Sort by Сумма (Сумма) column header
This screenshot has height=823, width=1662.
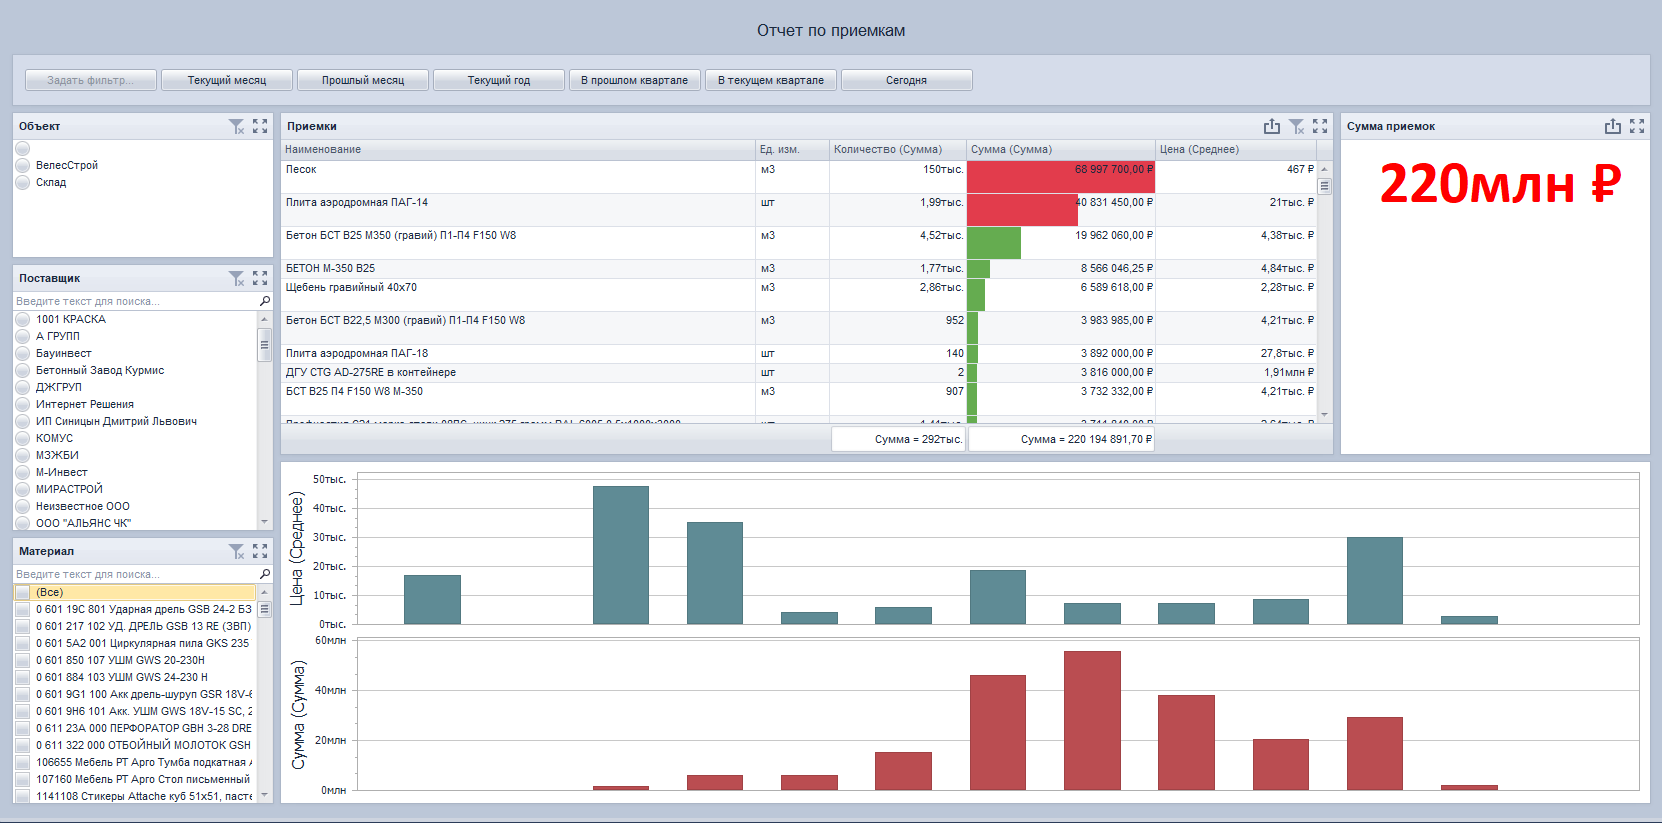[1060, 149]
